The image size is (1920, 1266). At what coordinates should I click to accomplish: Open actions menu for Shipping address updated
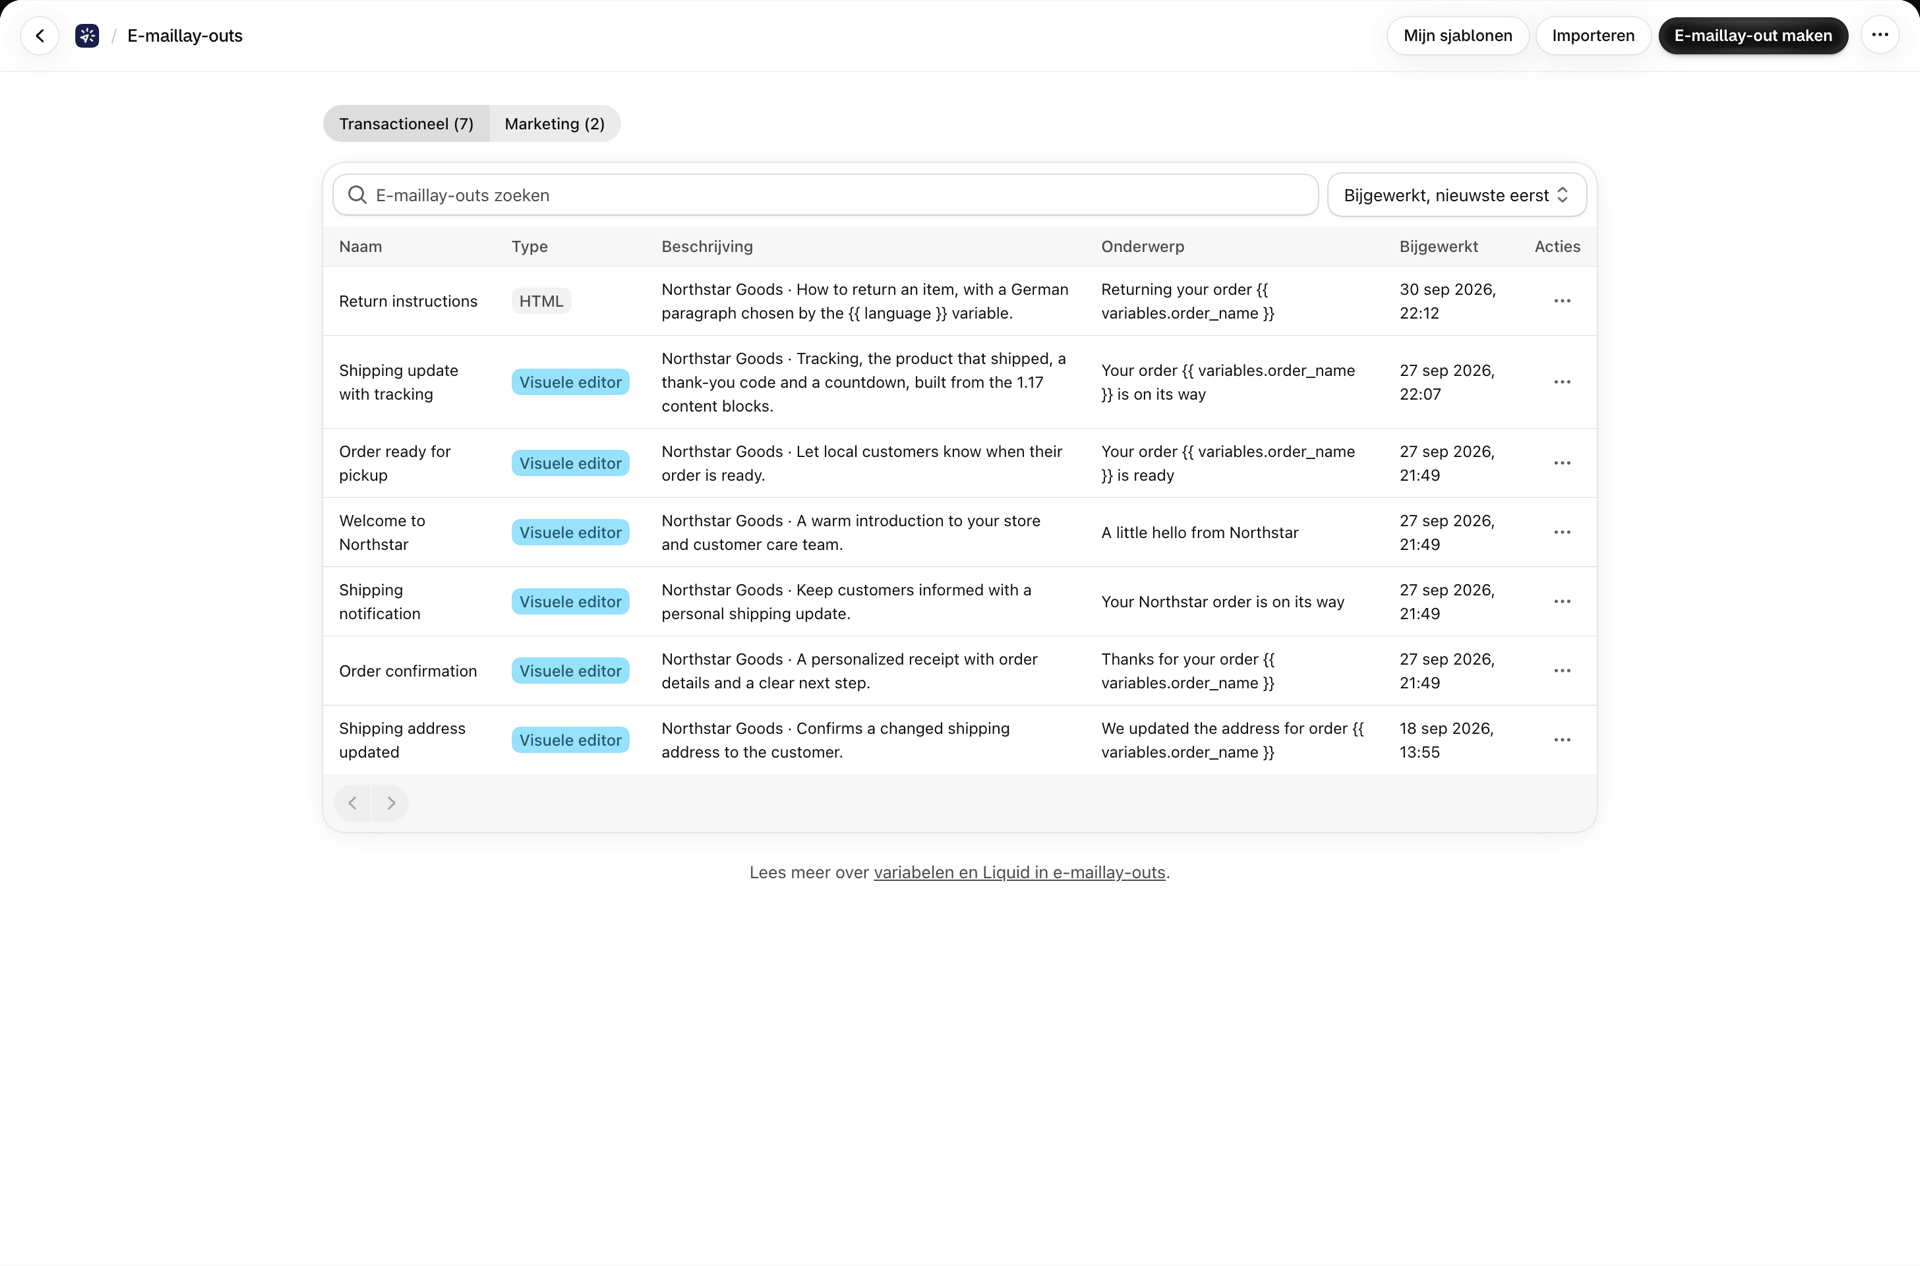coord(1562,740)
